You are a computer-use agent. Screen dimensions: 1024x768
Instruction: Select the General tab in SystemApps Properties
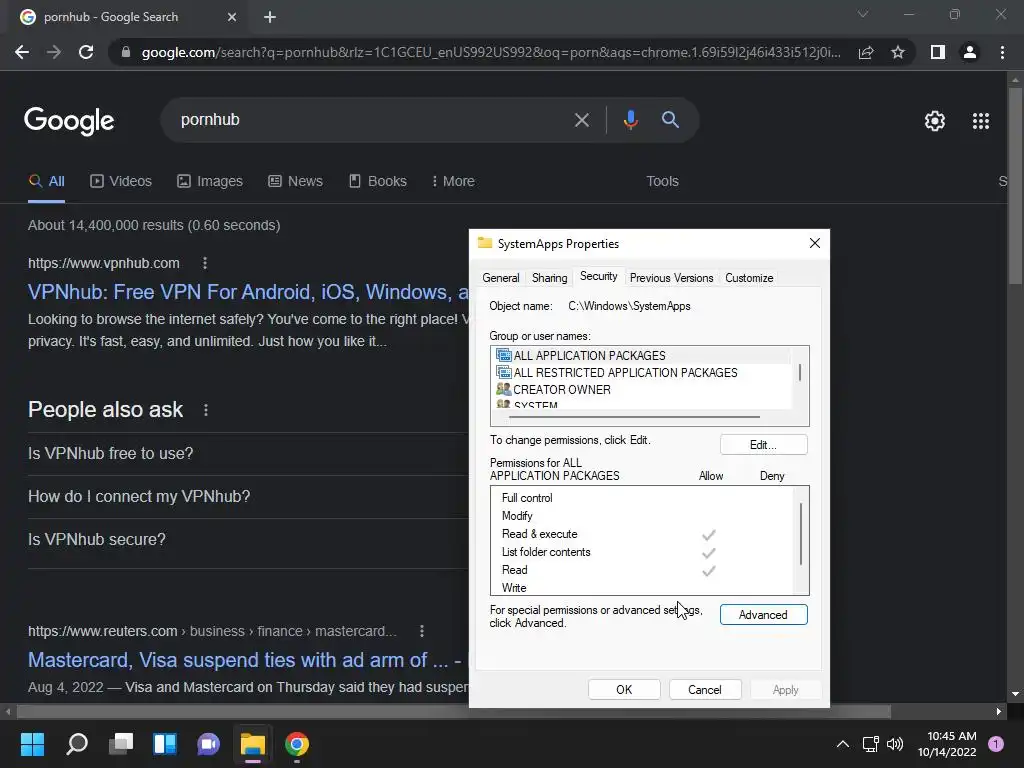[x=500, y=278]
